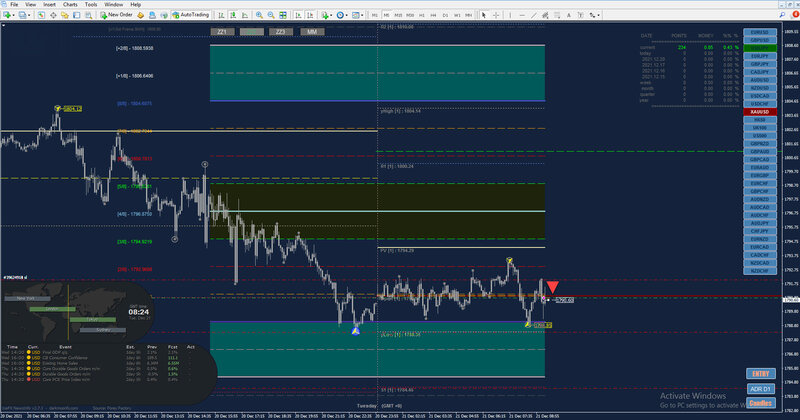Select the trendline drawing tool

(533, 15)
